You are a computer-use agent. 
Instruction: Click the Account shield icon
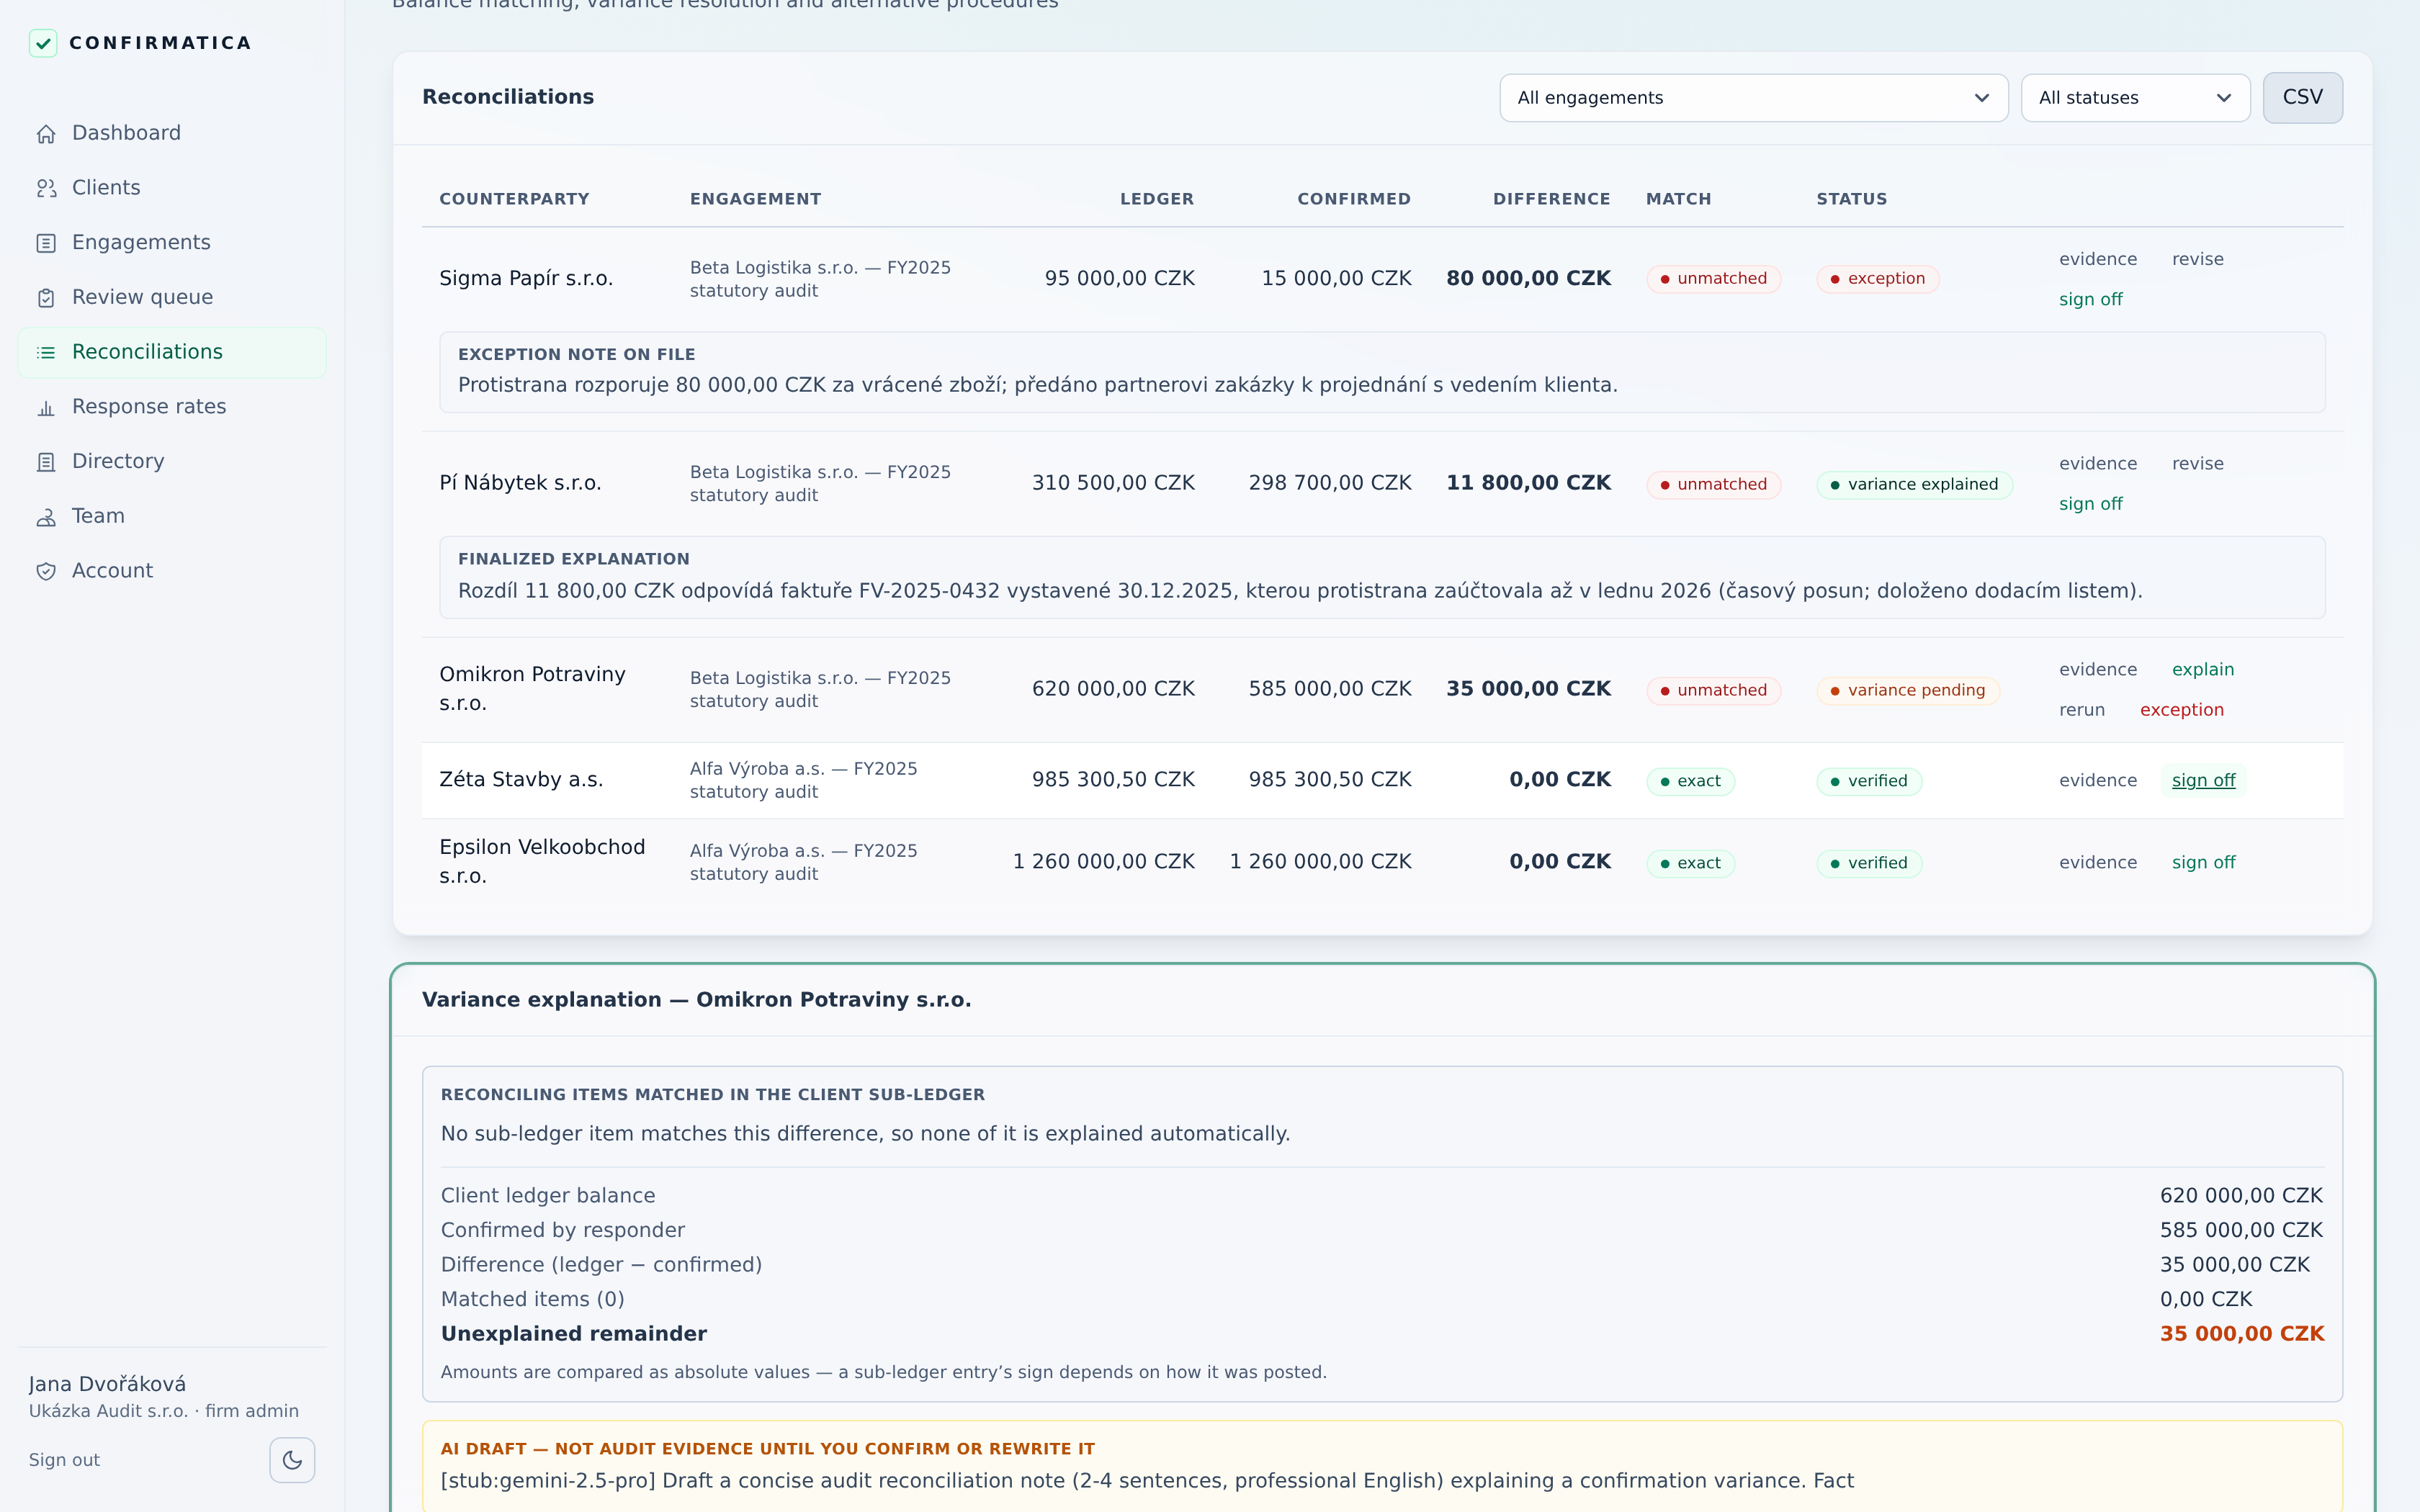tap(46, 571)
